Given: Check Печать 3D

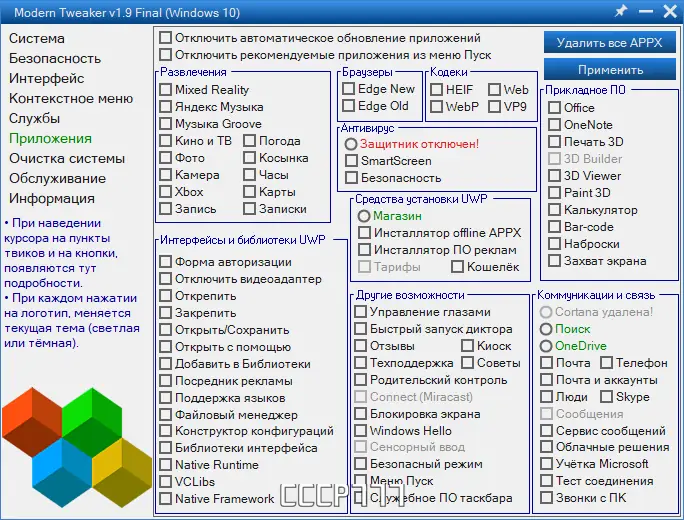Looking at the screenshot, I should (x=554, y=141).
